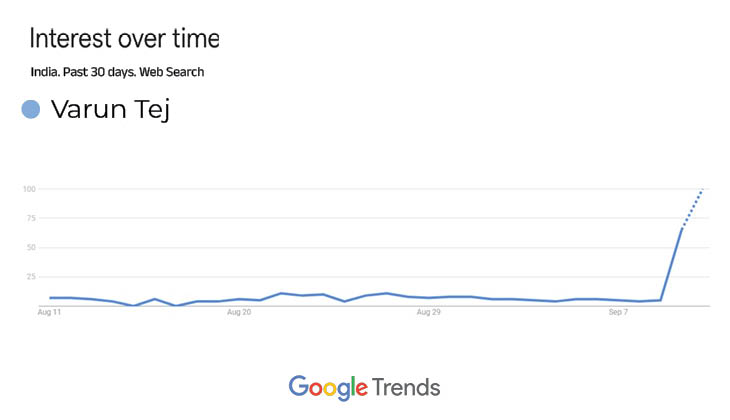This screenshot has width=730, height=420.
Task: Click the Interest over time heading
Action: 124,38
